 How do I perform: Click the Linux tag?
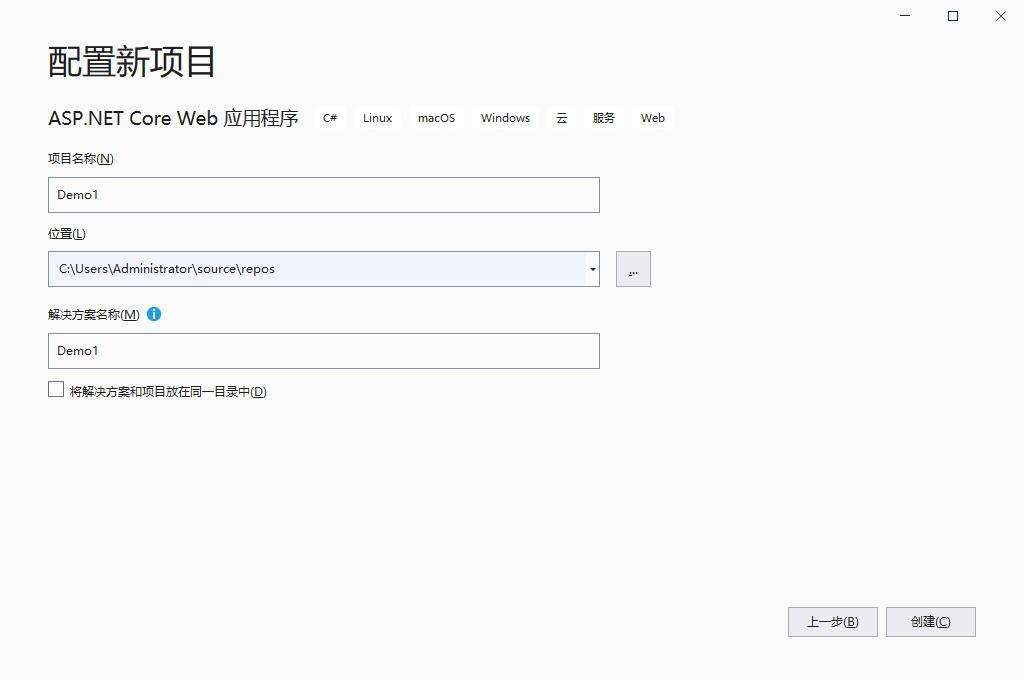pos(377,118)
